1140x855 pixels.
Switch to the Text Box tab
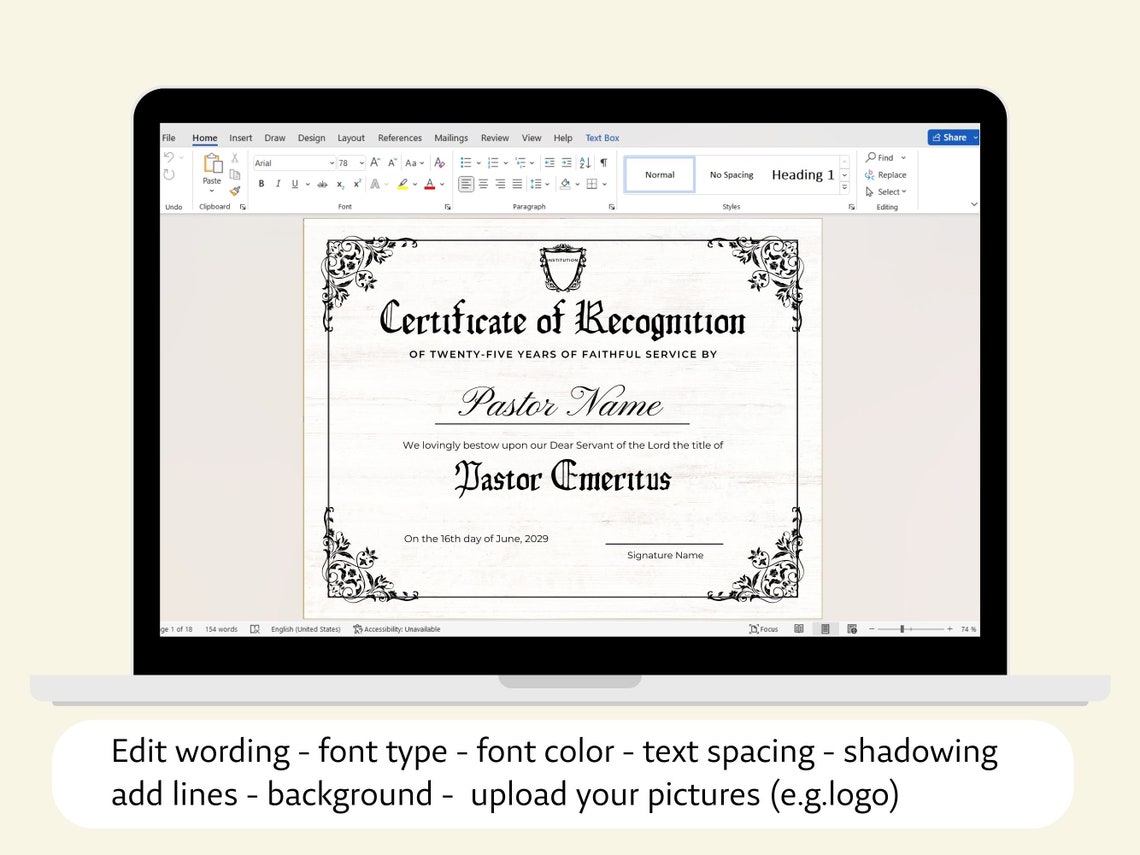[x=602, y=138]
